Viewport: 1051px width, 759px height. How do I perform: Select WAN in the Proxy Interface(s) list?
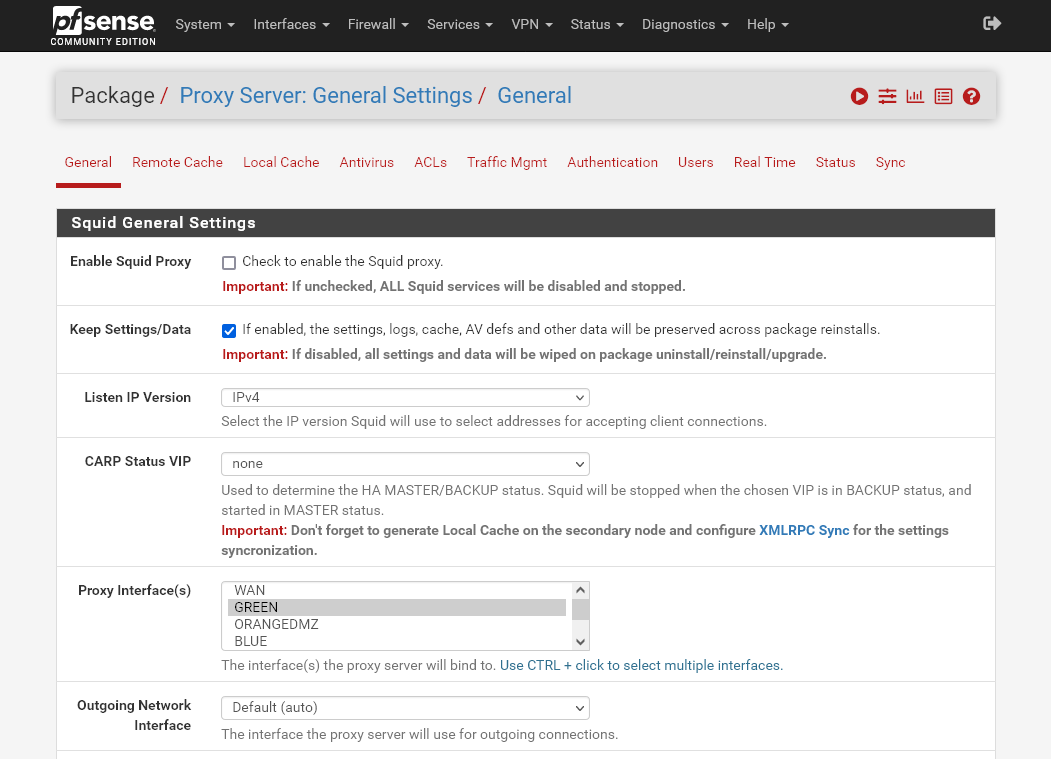[x=249, y=590]
